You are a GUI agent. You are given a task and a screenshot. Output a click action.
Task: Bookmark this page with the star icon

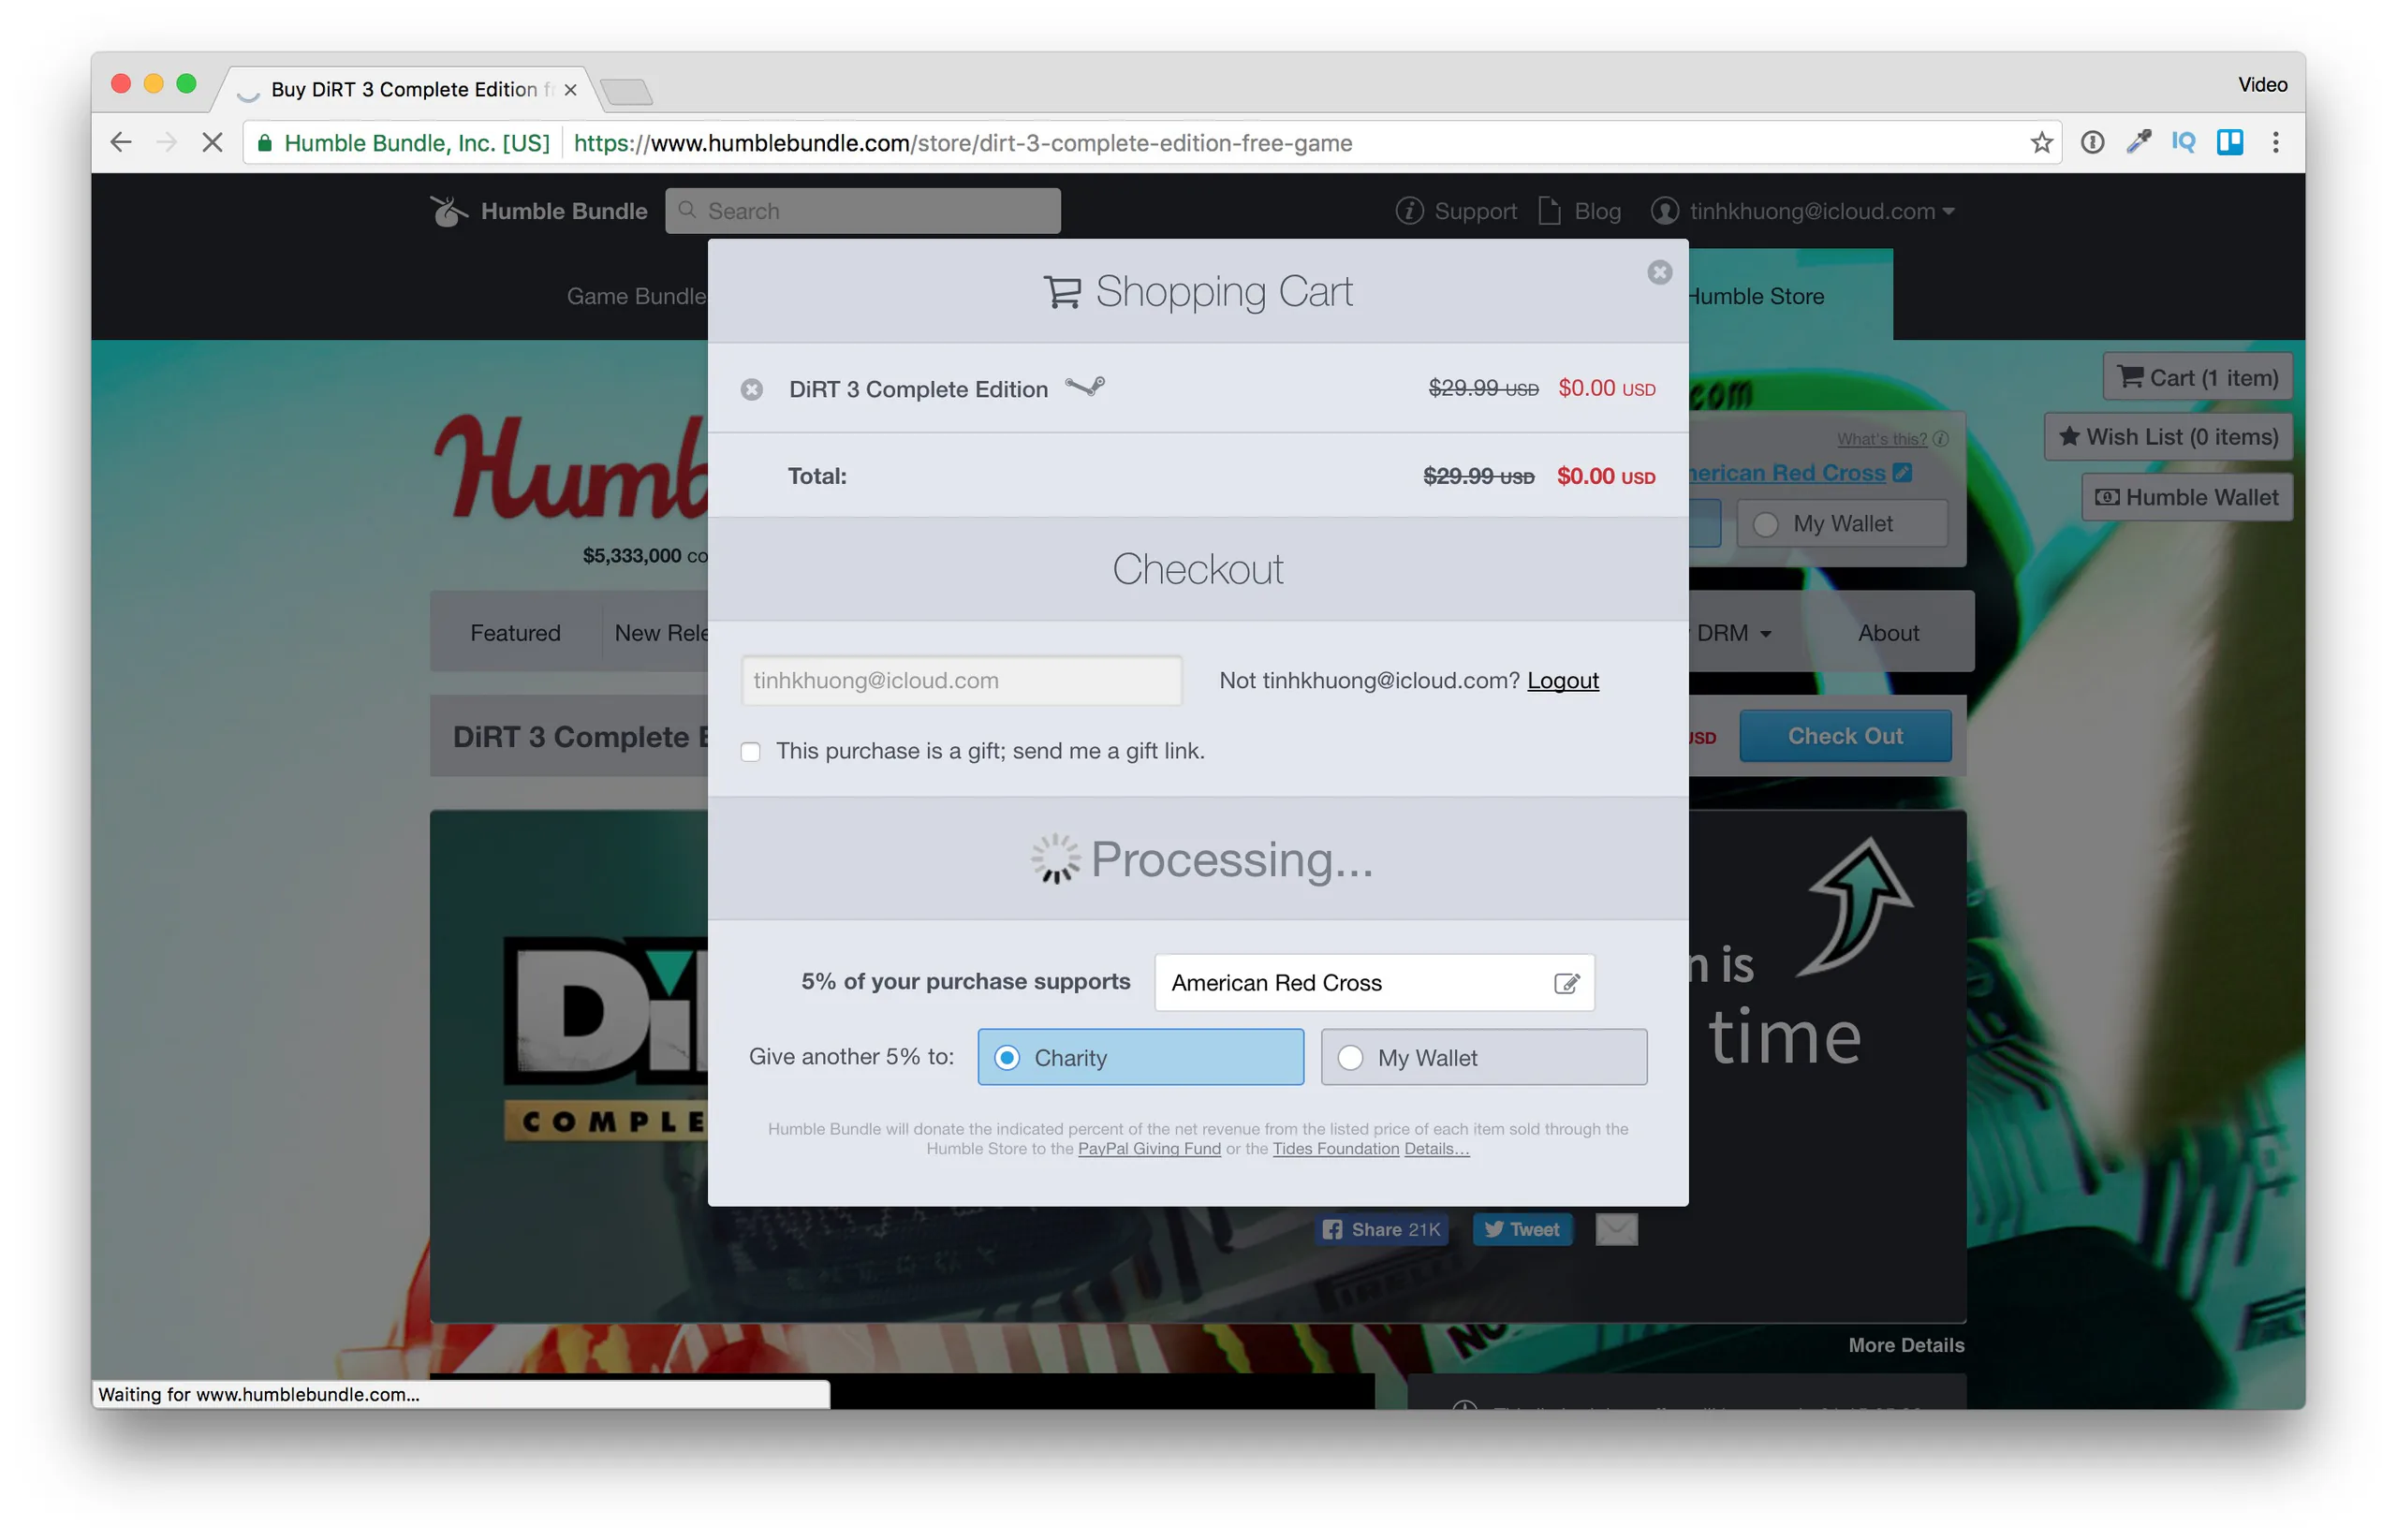click(x=2041, y=143)
